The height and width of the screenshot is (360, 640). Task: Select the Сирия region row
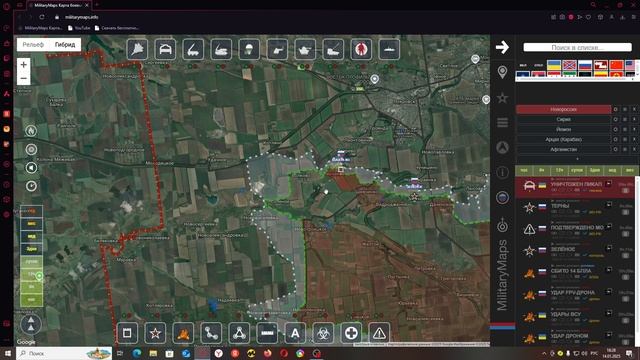click(563, 119)
